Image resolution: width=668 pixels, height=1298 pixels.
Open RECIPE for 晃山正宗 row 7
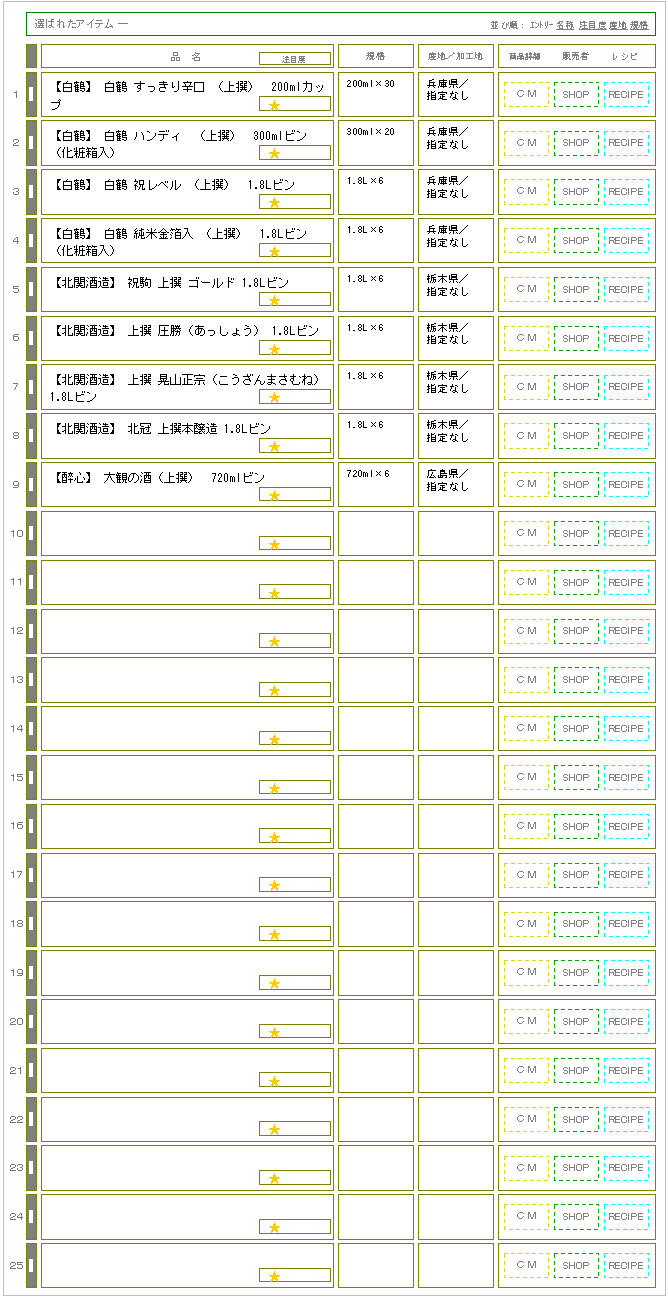626,387
